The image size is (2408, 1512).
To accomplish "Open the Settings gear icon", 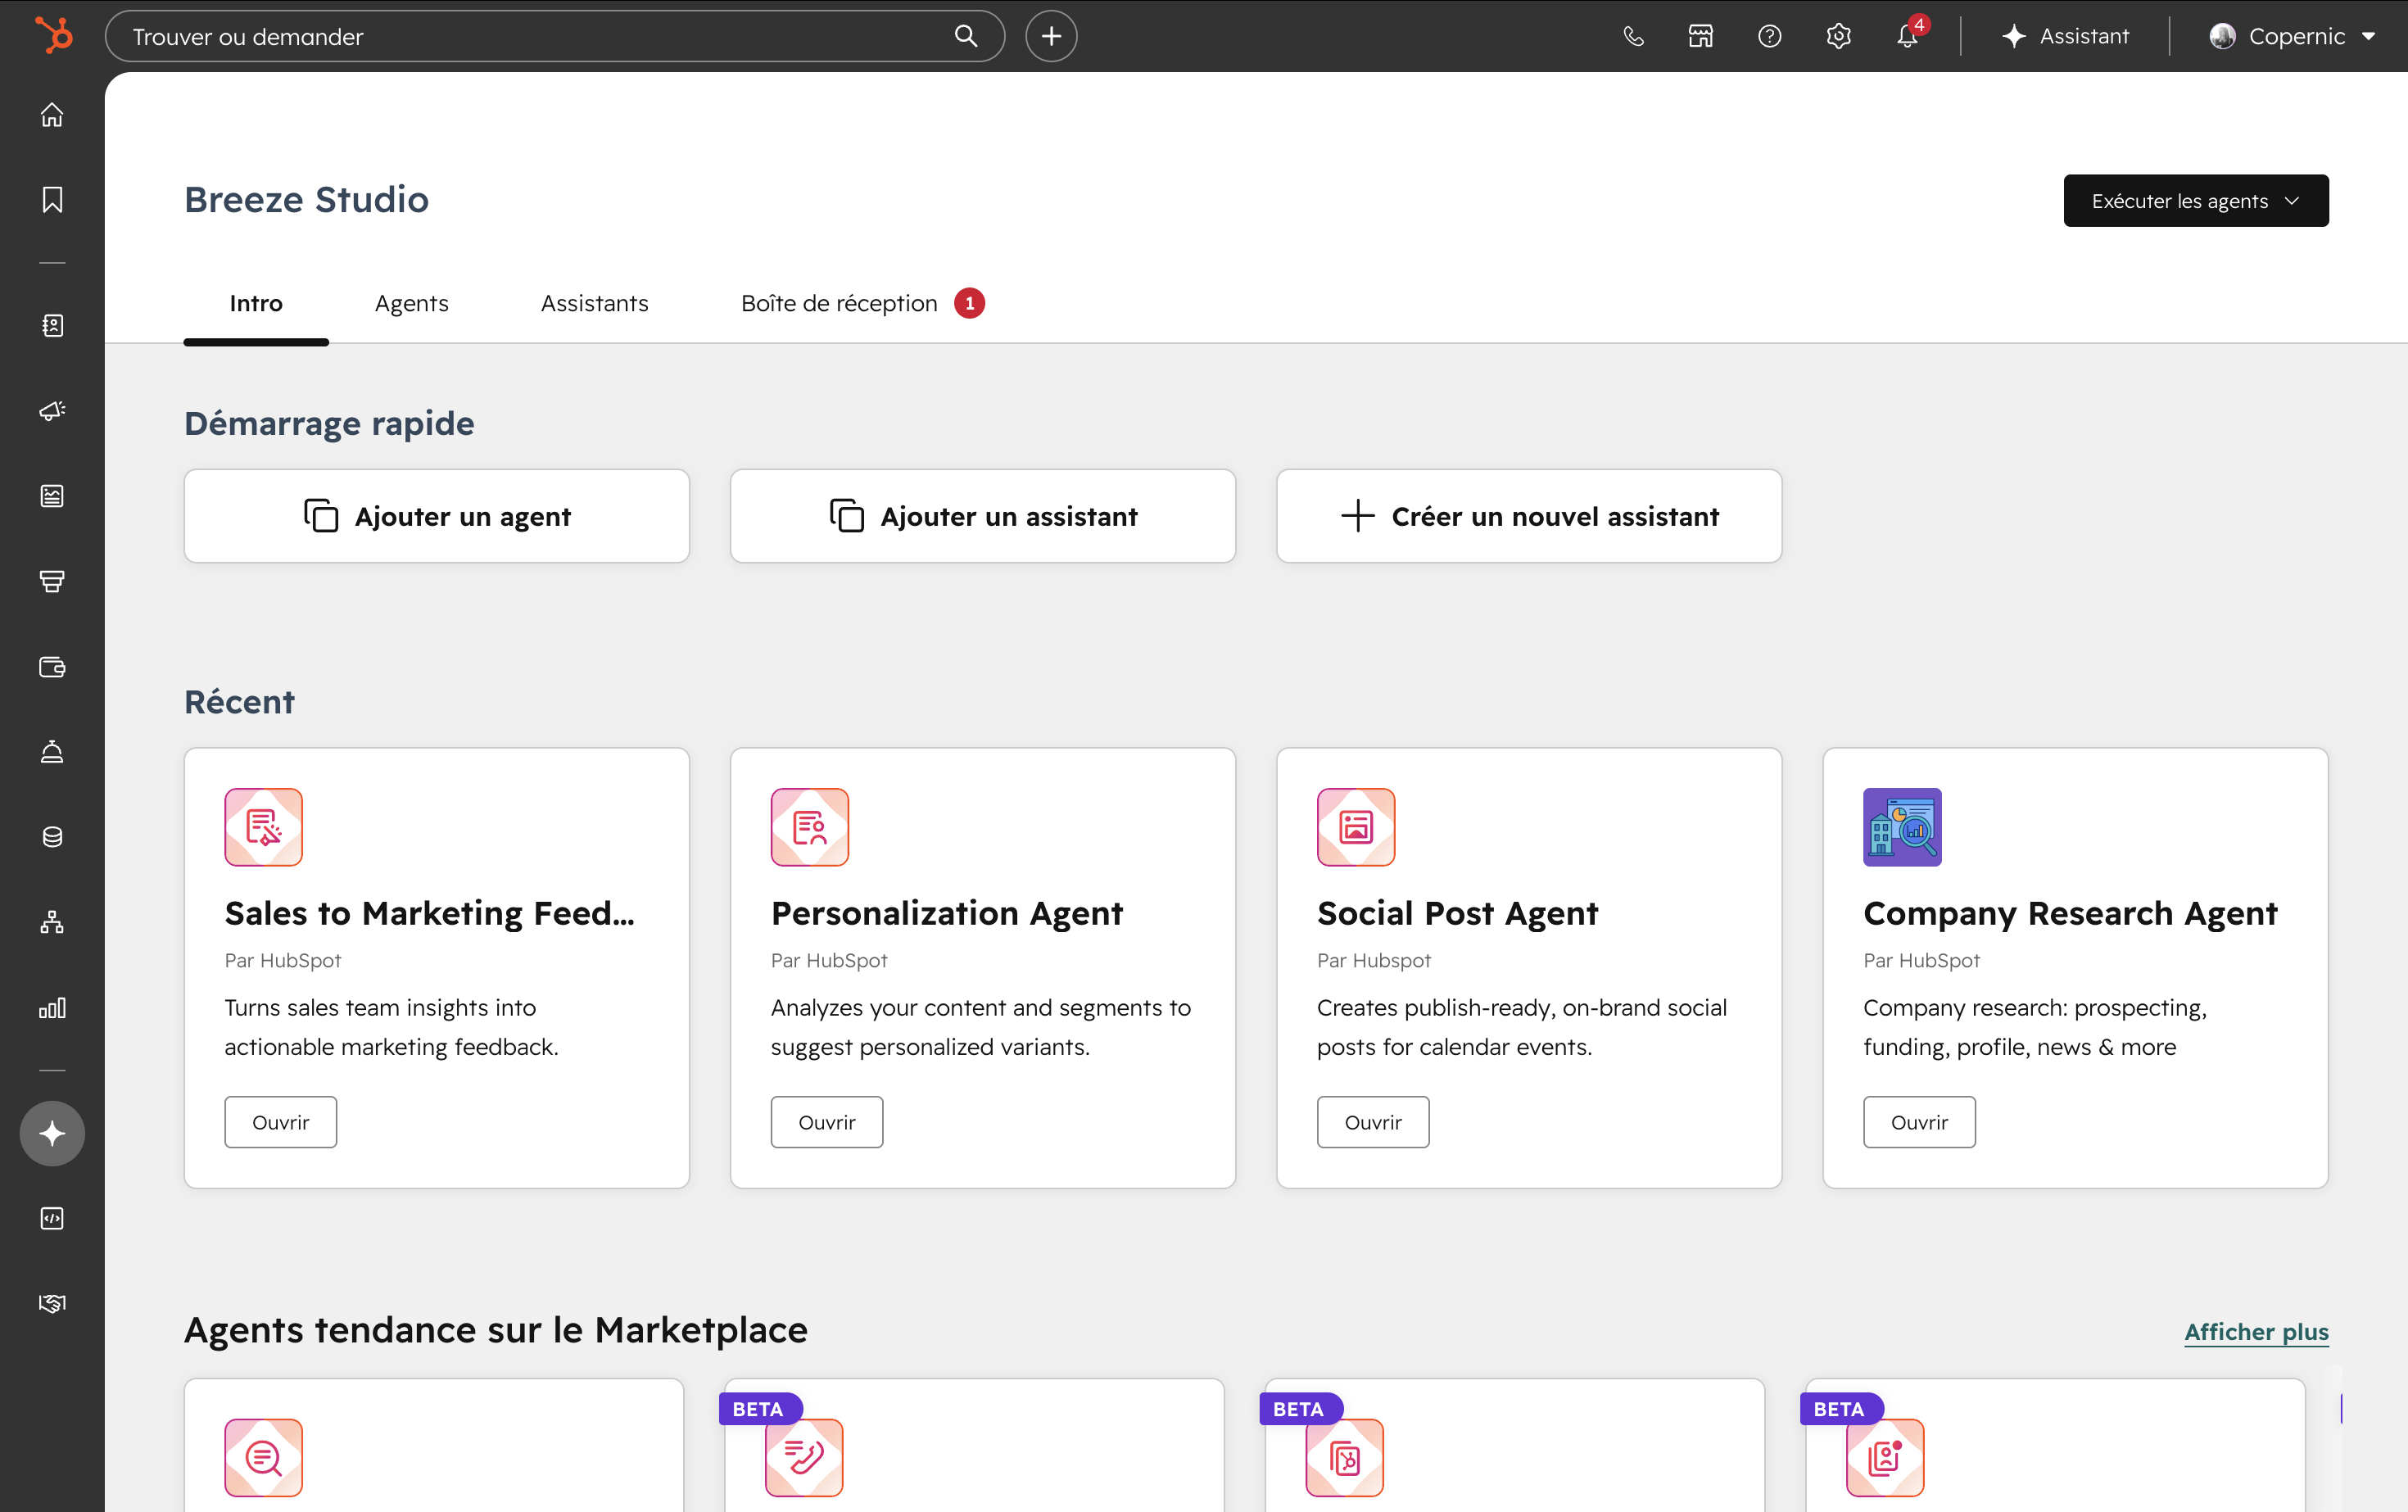I will click(x=1838, y=36).
